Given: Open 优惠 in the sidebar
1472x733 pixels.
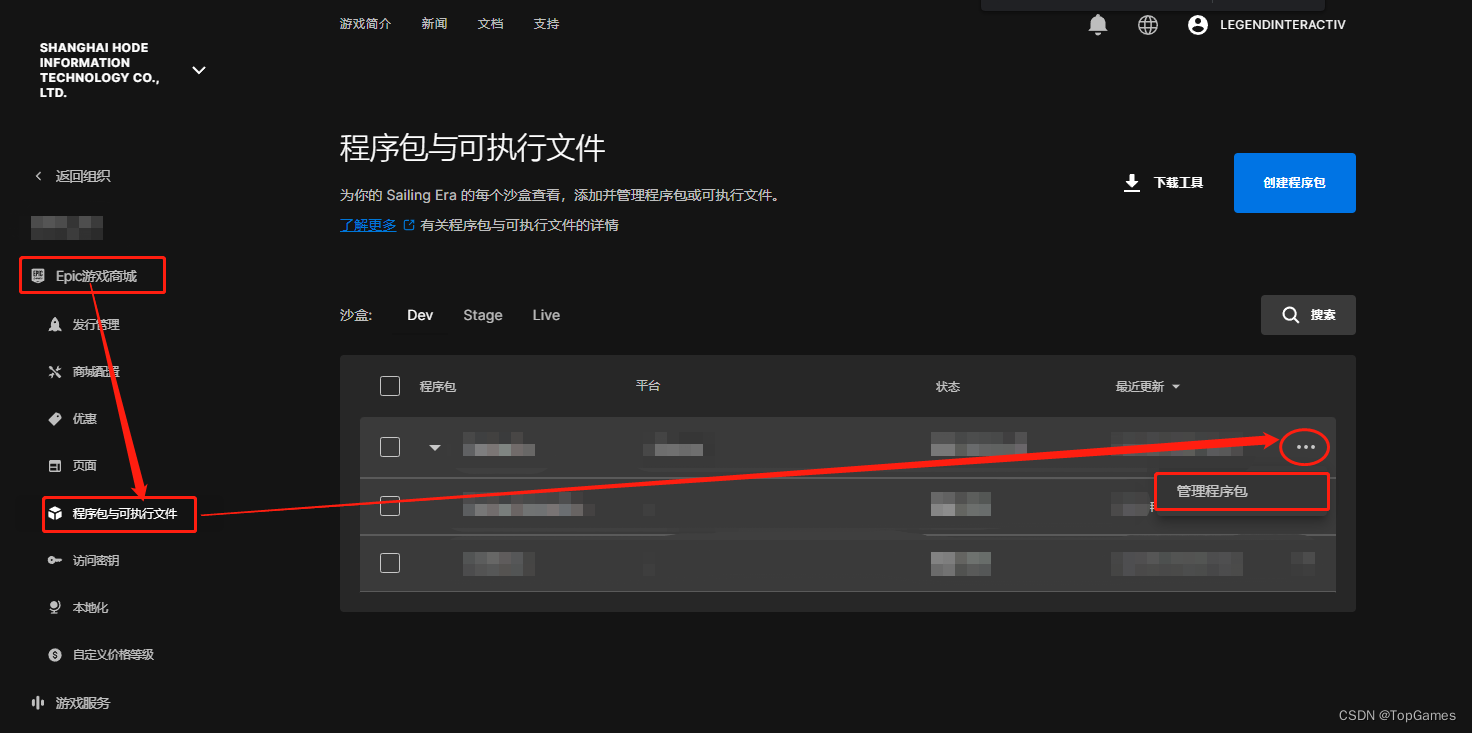Looking at the screenshot, I should (73, 418).
